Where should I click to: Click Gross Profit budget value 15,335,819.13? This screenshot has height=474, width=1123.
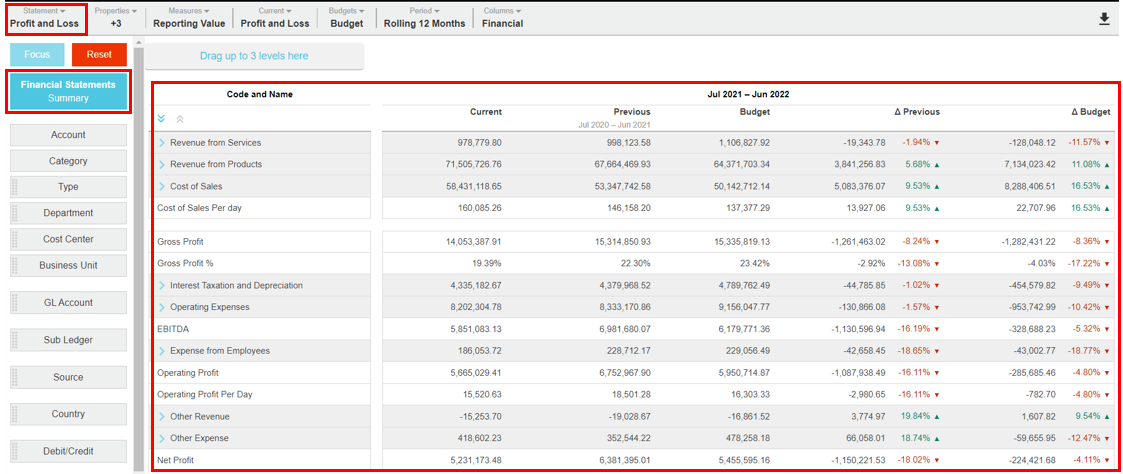click(741, 242)
